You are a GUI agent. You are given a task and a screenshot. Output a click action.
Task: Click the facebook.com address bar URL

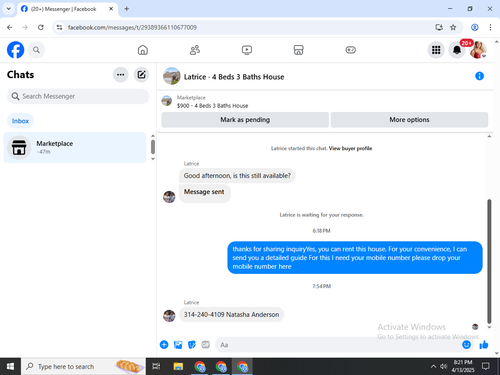(132, 27)
